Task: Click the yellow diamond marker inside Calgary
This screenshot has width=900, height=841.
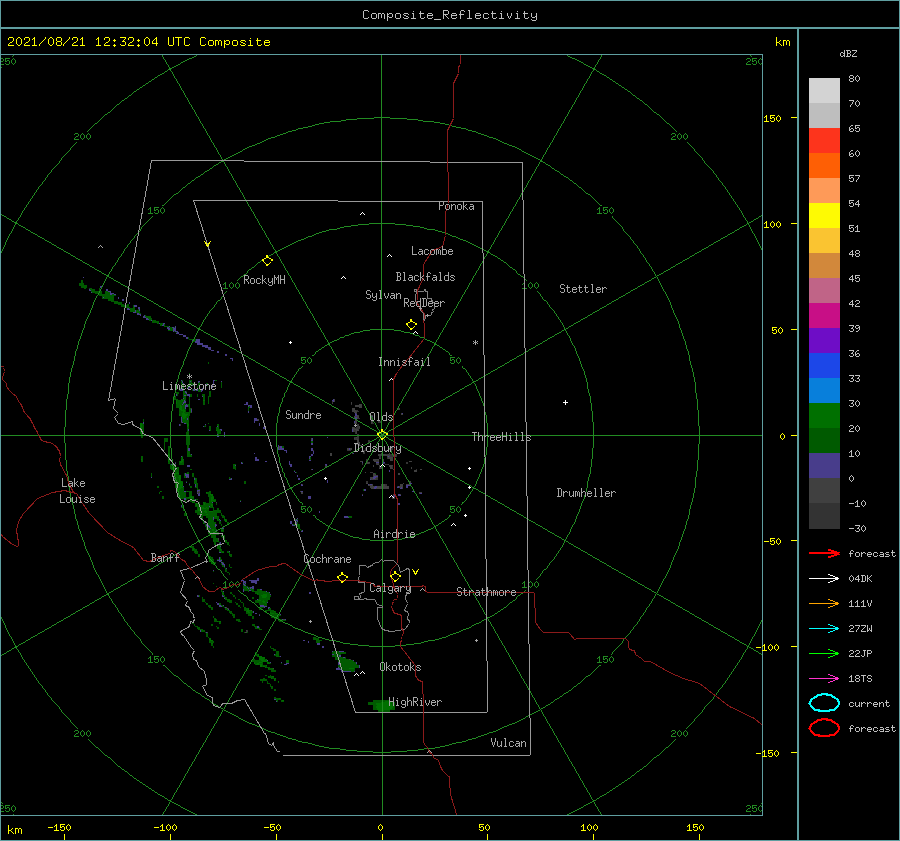Action: click(x=395, y=576)
